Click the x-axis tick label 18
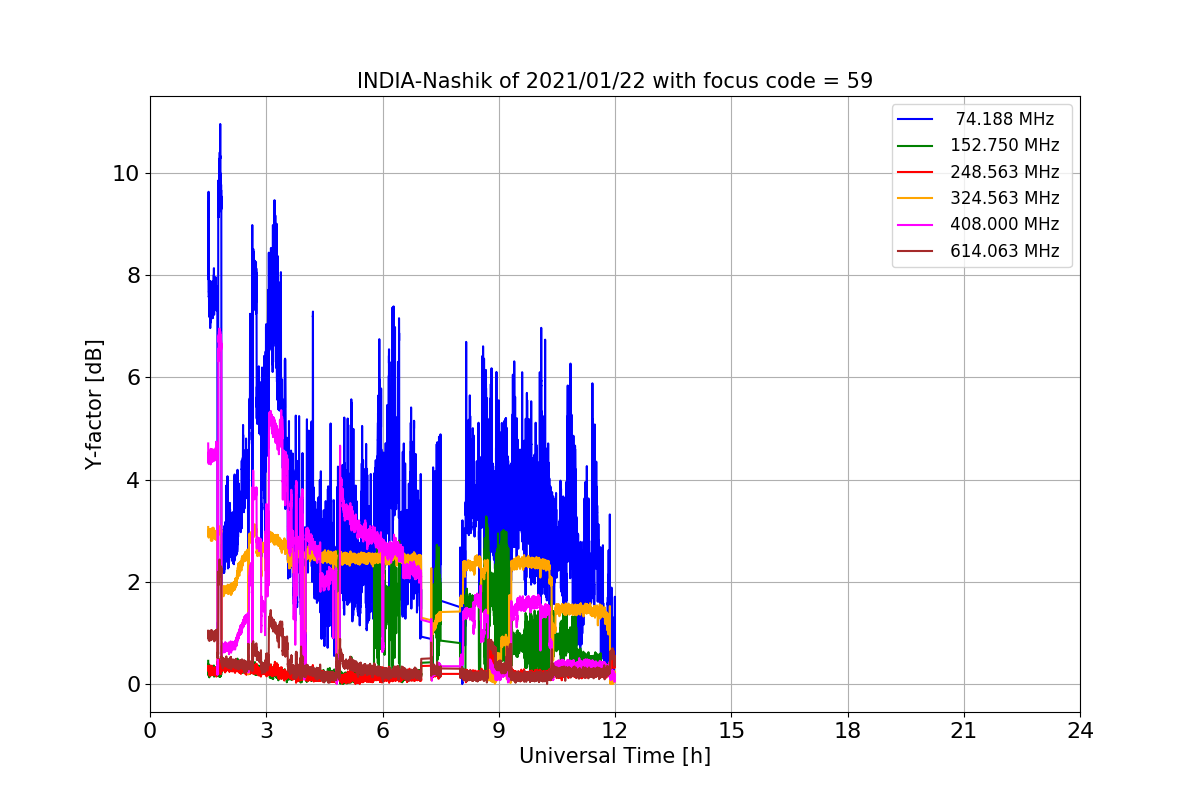This screenshot has width=1200, height=800. pos(848,731)
